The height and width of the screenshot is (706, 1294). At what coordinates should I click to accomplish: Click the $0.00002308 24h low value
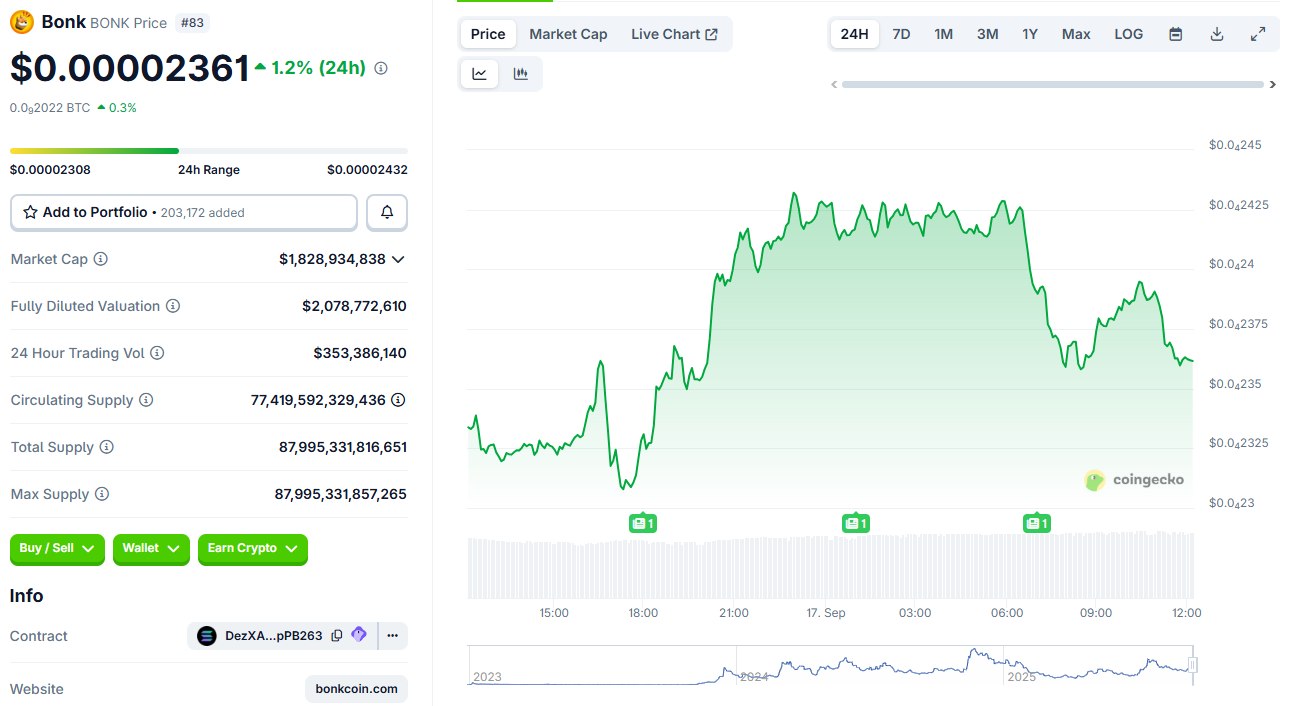pyautogui.click(x=50, y=170)
